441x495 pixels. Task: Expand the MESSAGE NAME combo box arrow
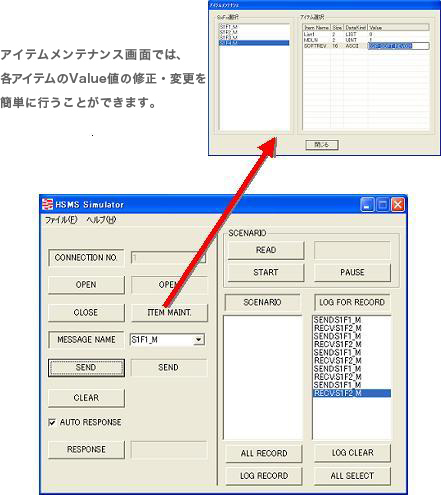(199, 340)
